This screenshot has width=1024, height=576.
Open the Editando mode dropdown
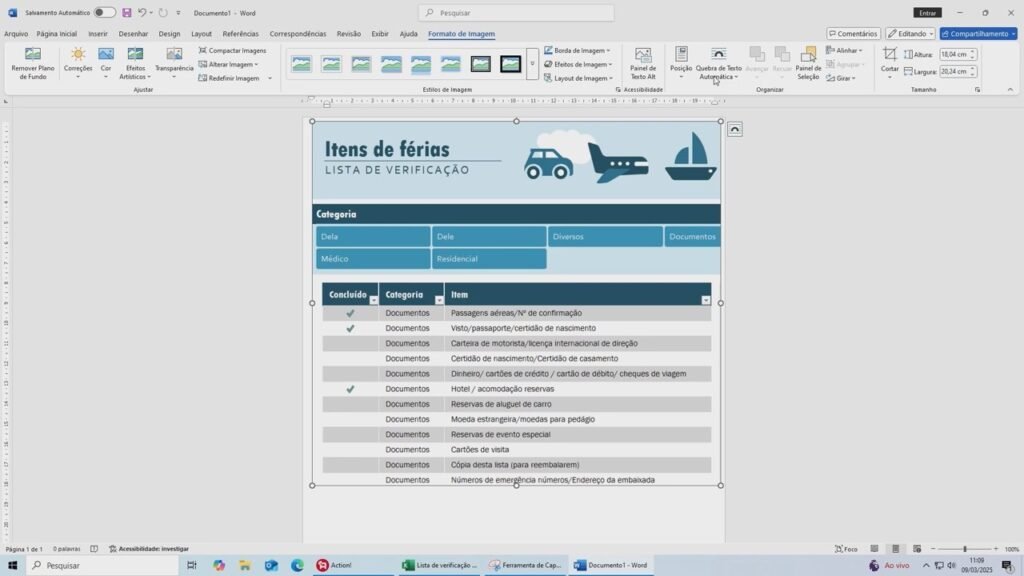click(910, 33)
